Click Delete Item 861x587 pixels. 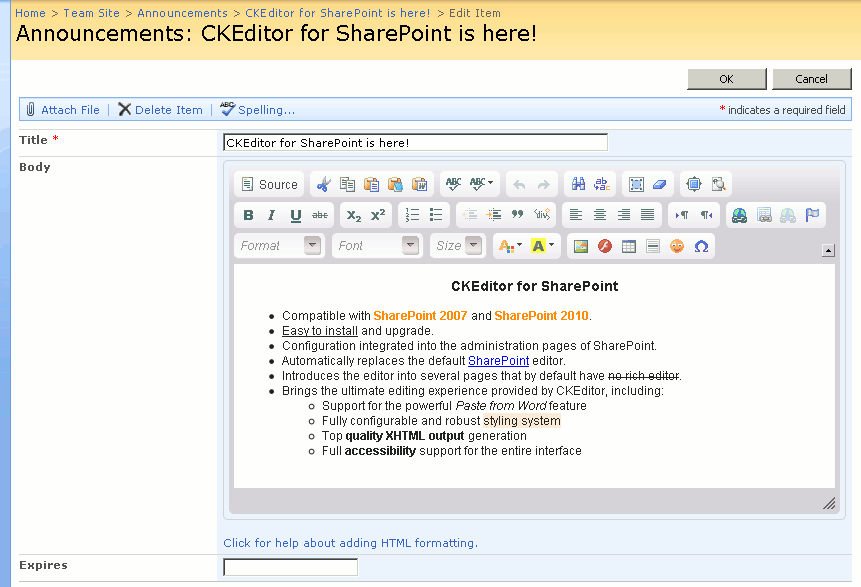tap(160, 110)
